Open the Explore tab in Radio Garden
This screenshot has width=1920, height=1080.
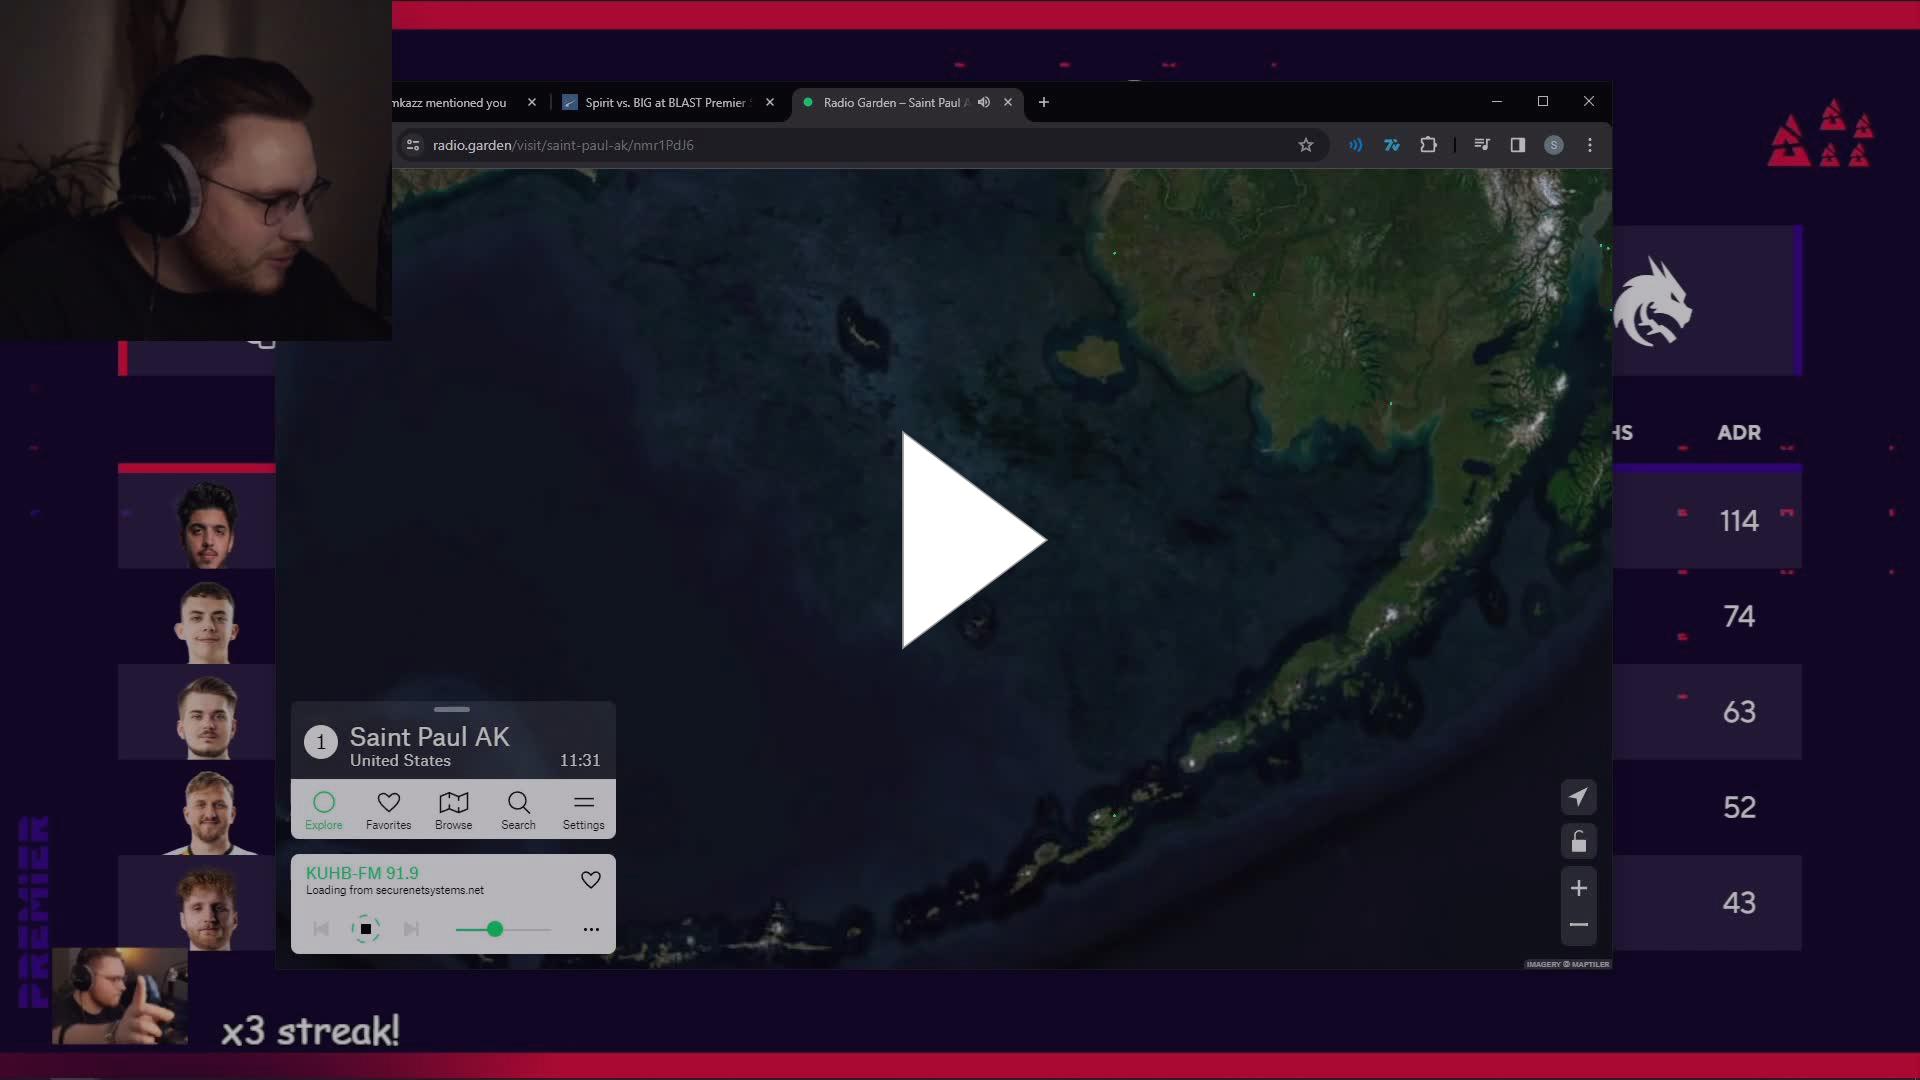pos(323,810)
